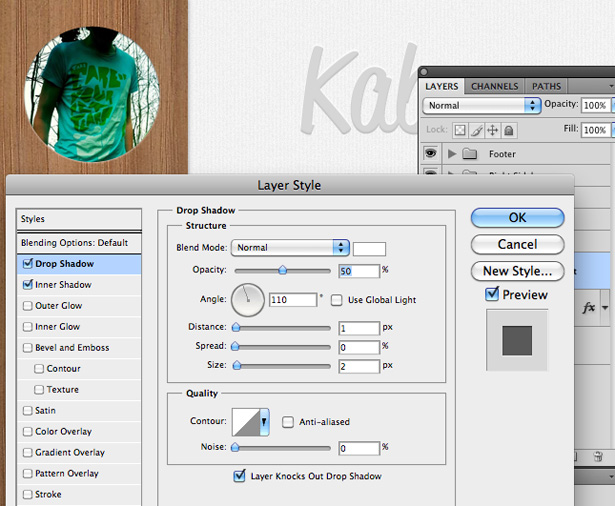Check Use Global Light

(336, 300)
